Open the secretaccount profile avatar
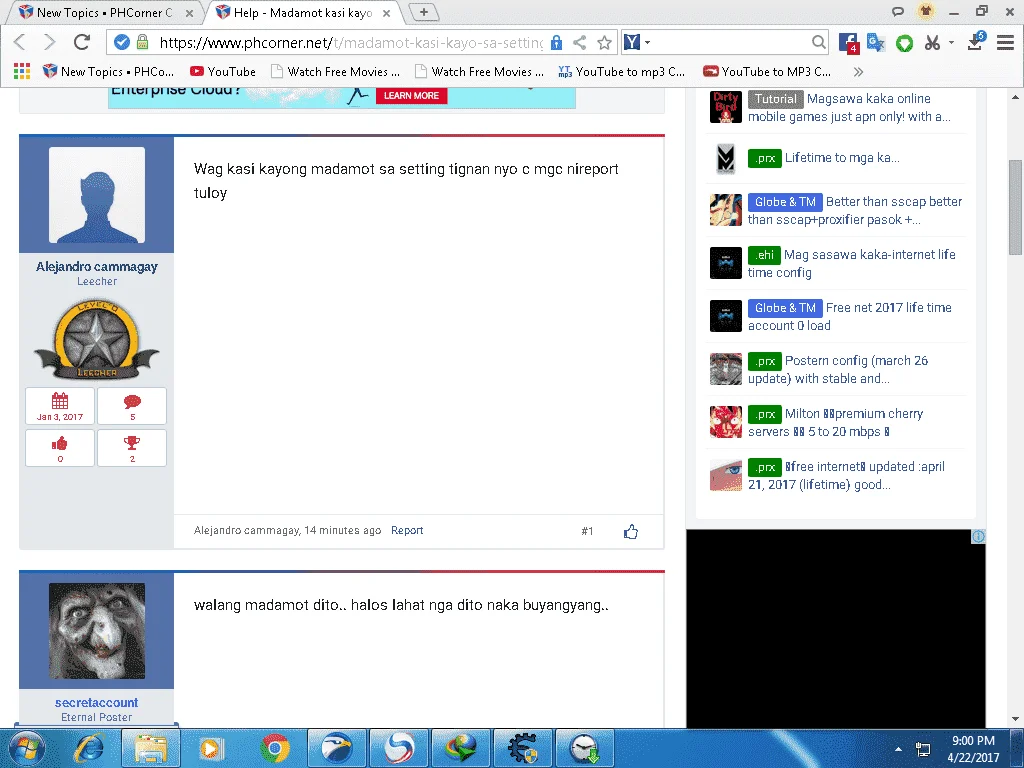The image size is (1024, 768). point(97,631)
